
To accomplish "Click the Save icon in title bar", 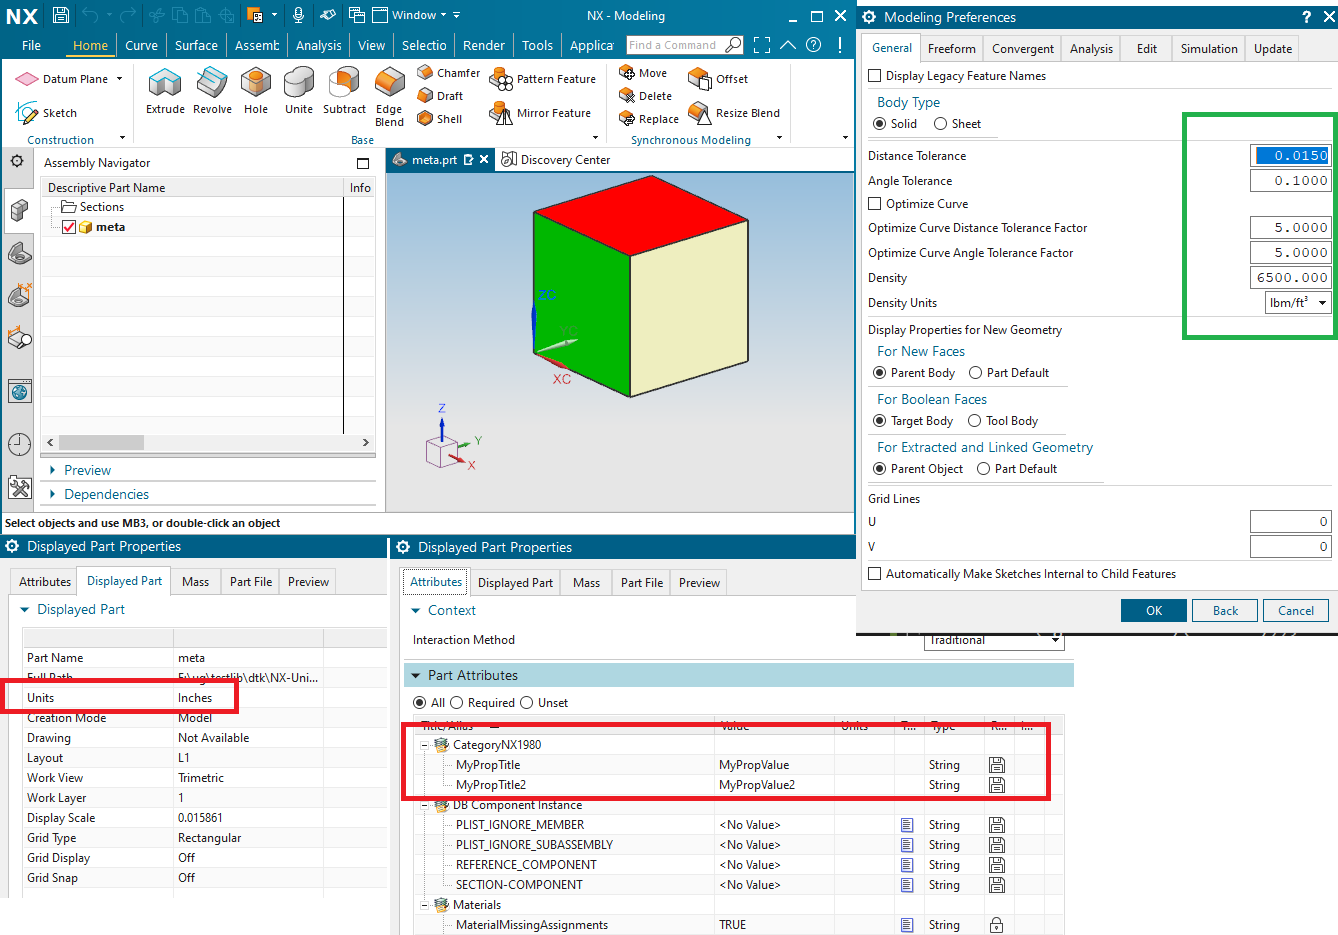I will [61, 15].
